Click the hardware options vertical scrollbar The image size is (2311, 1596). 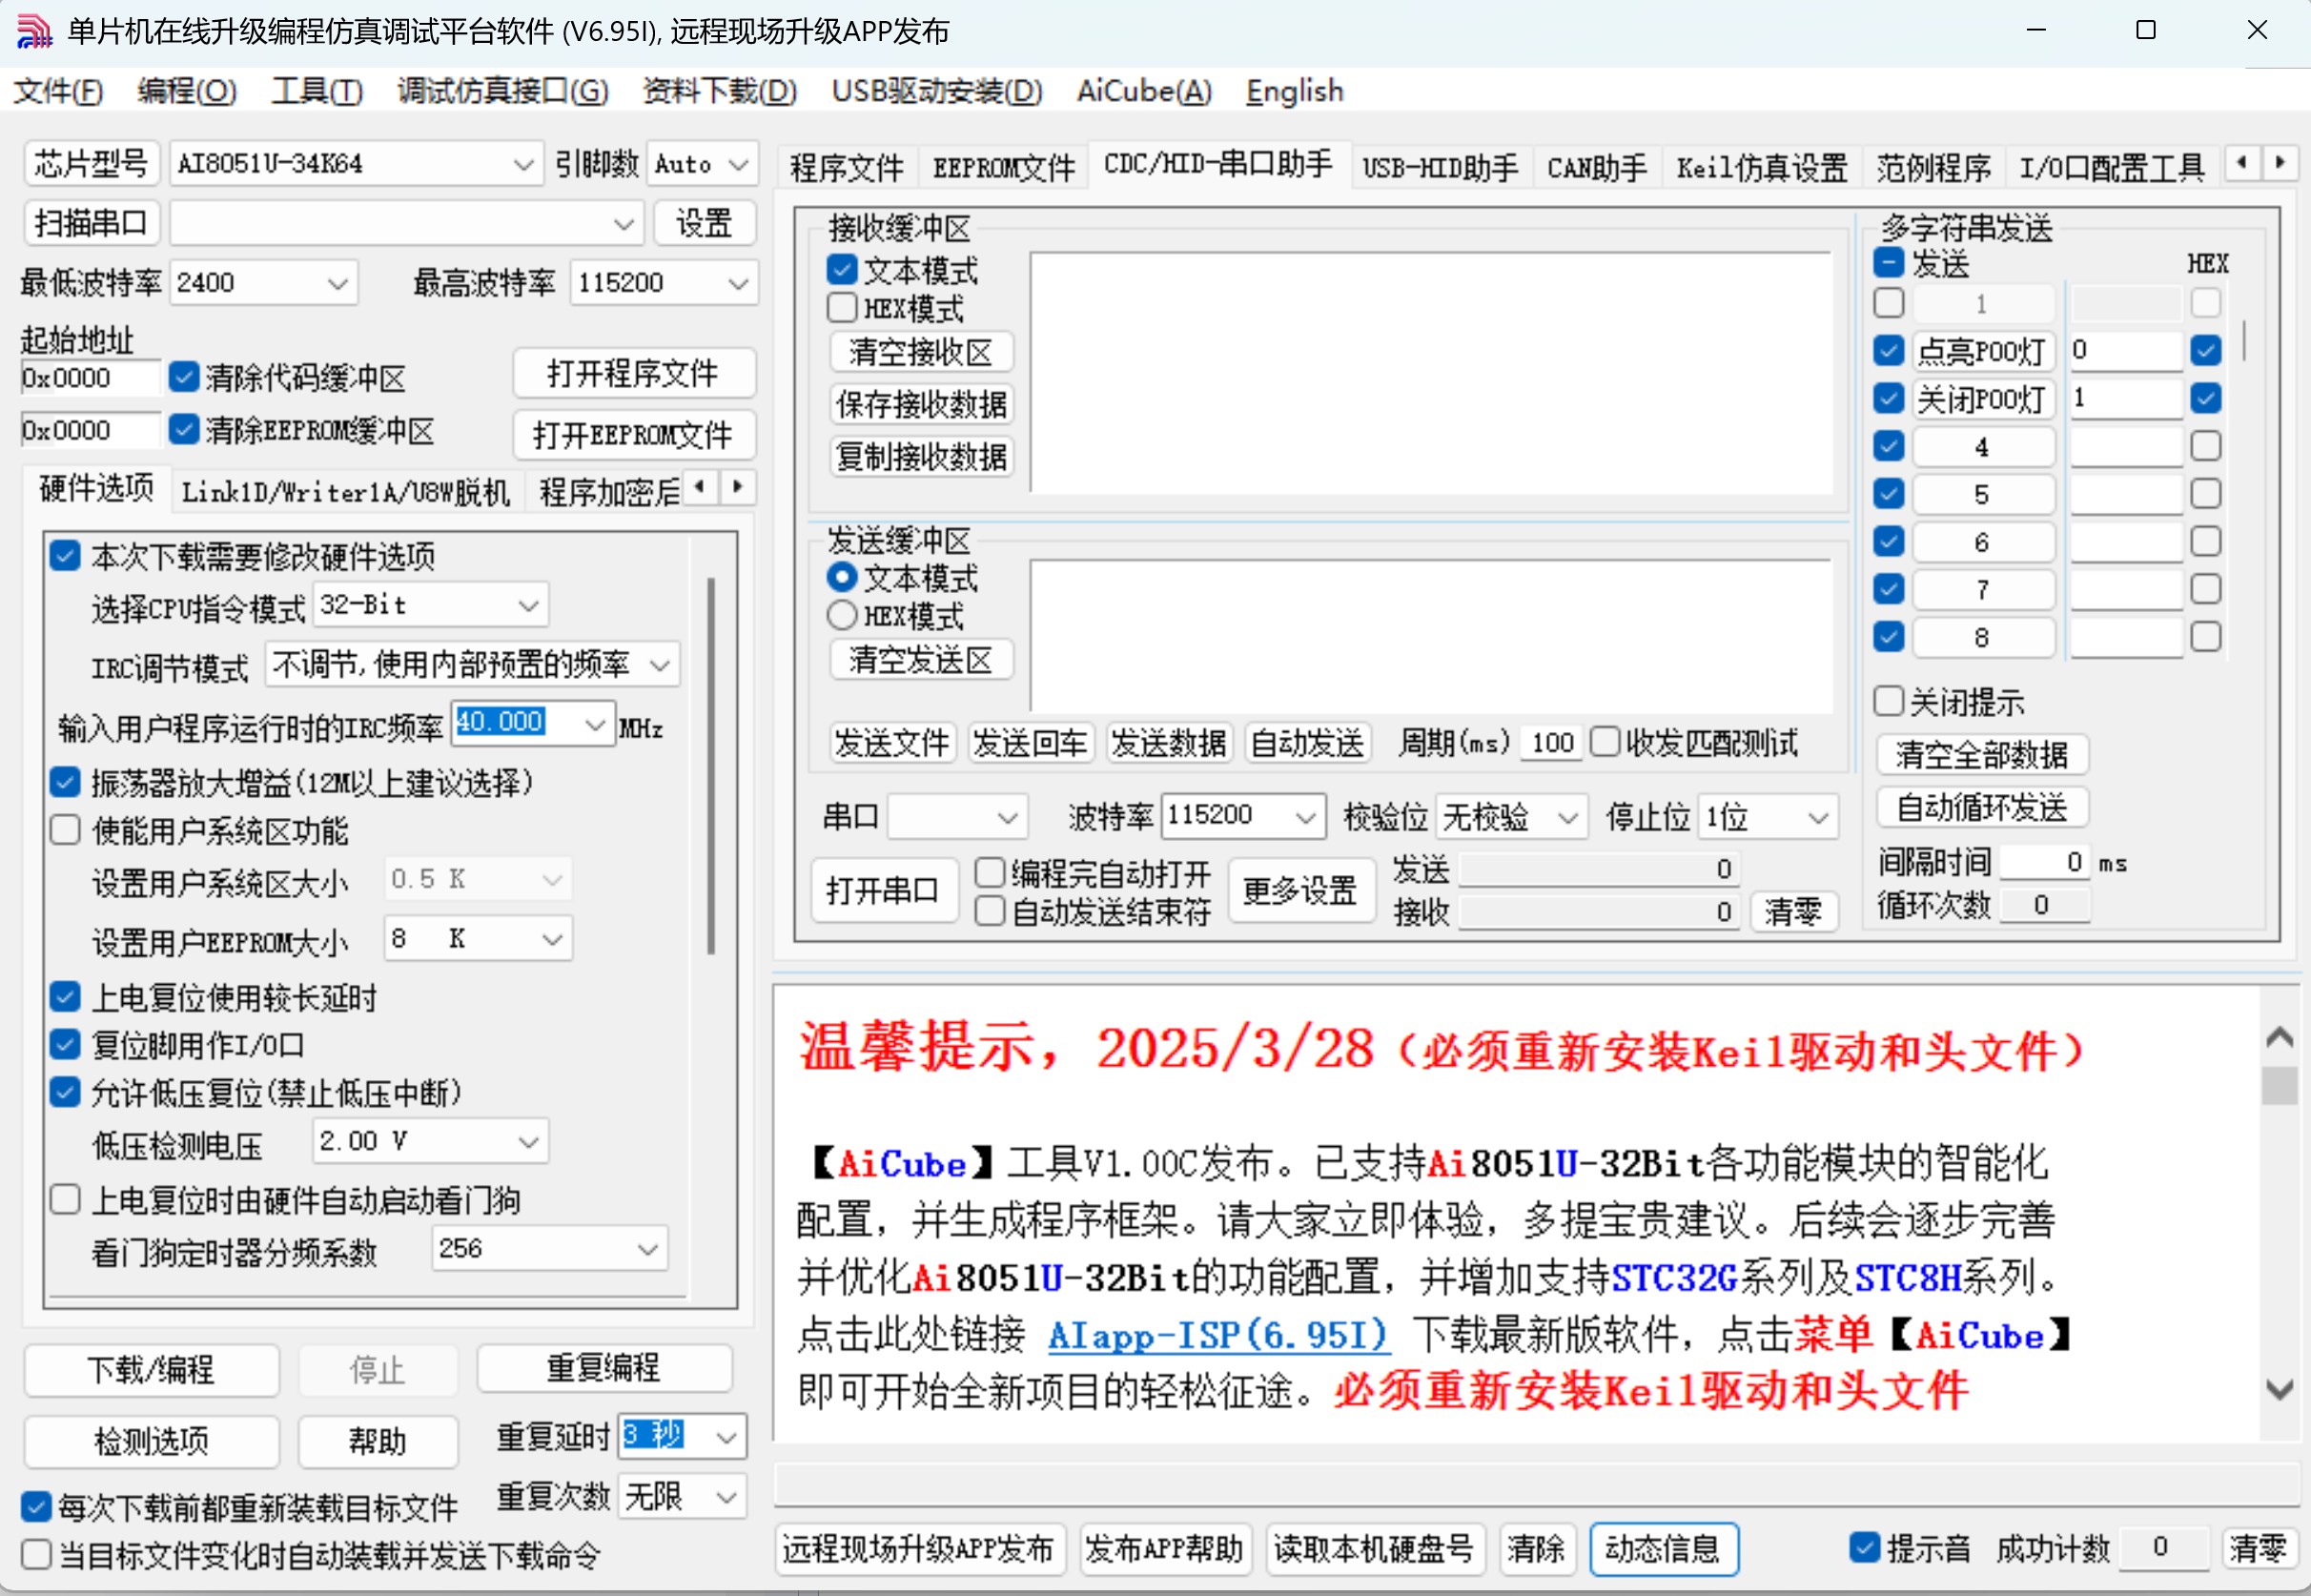click(711, 765)
